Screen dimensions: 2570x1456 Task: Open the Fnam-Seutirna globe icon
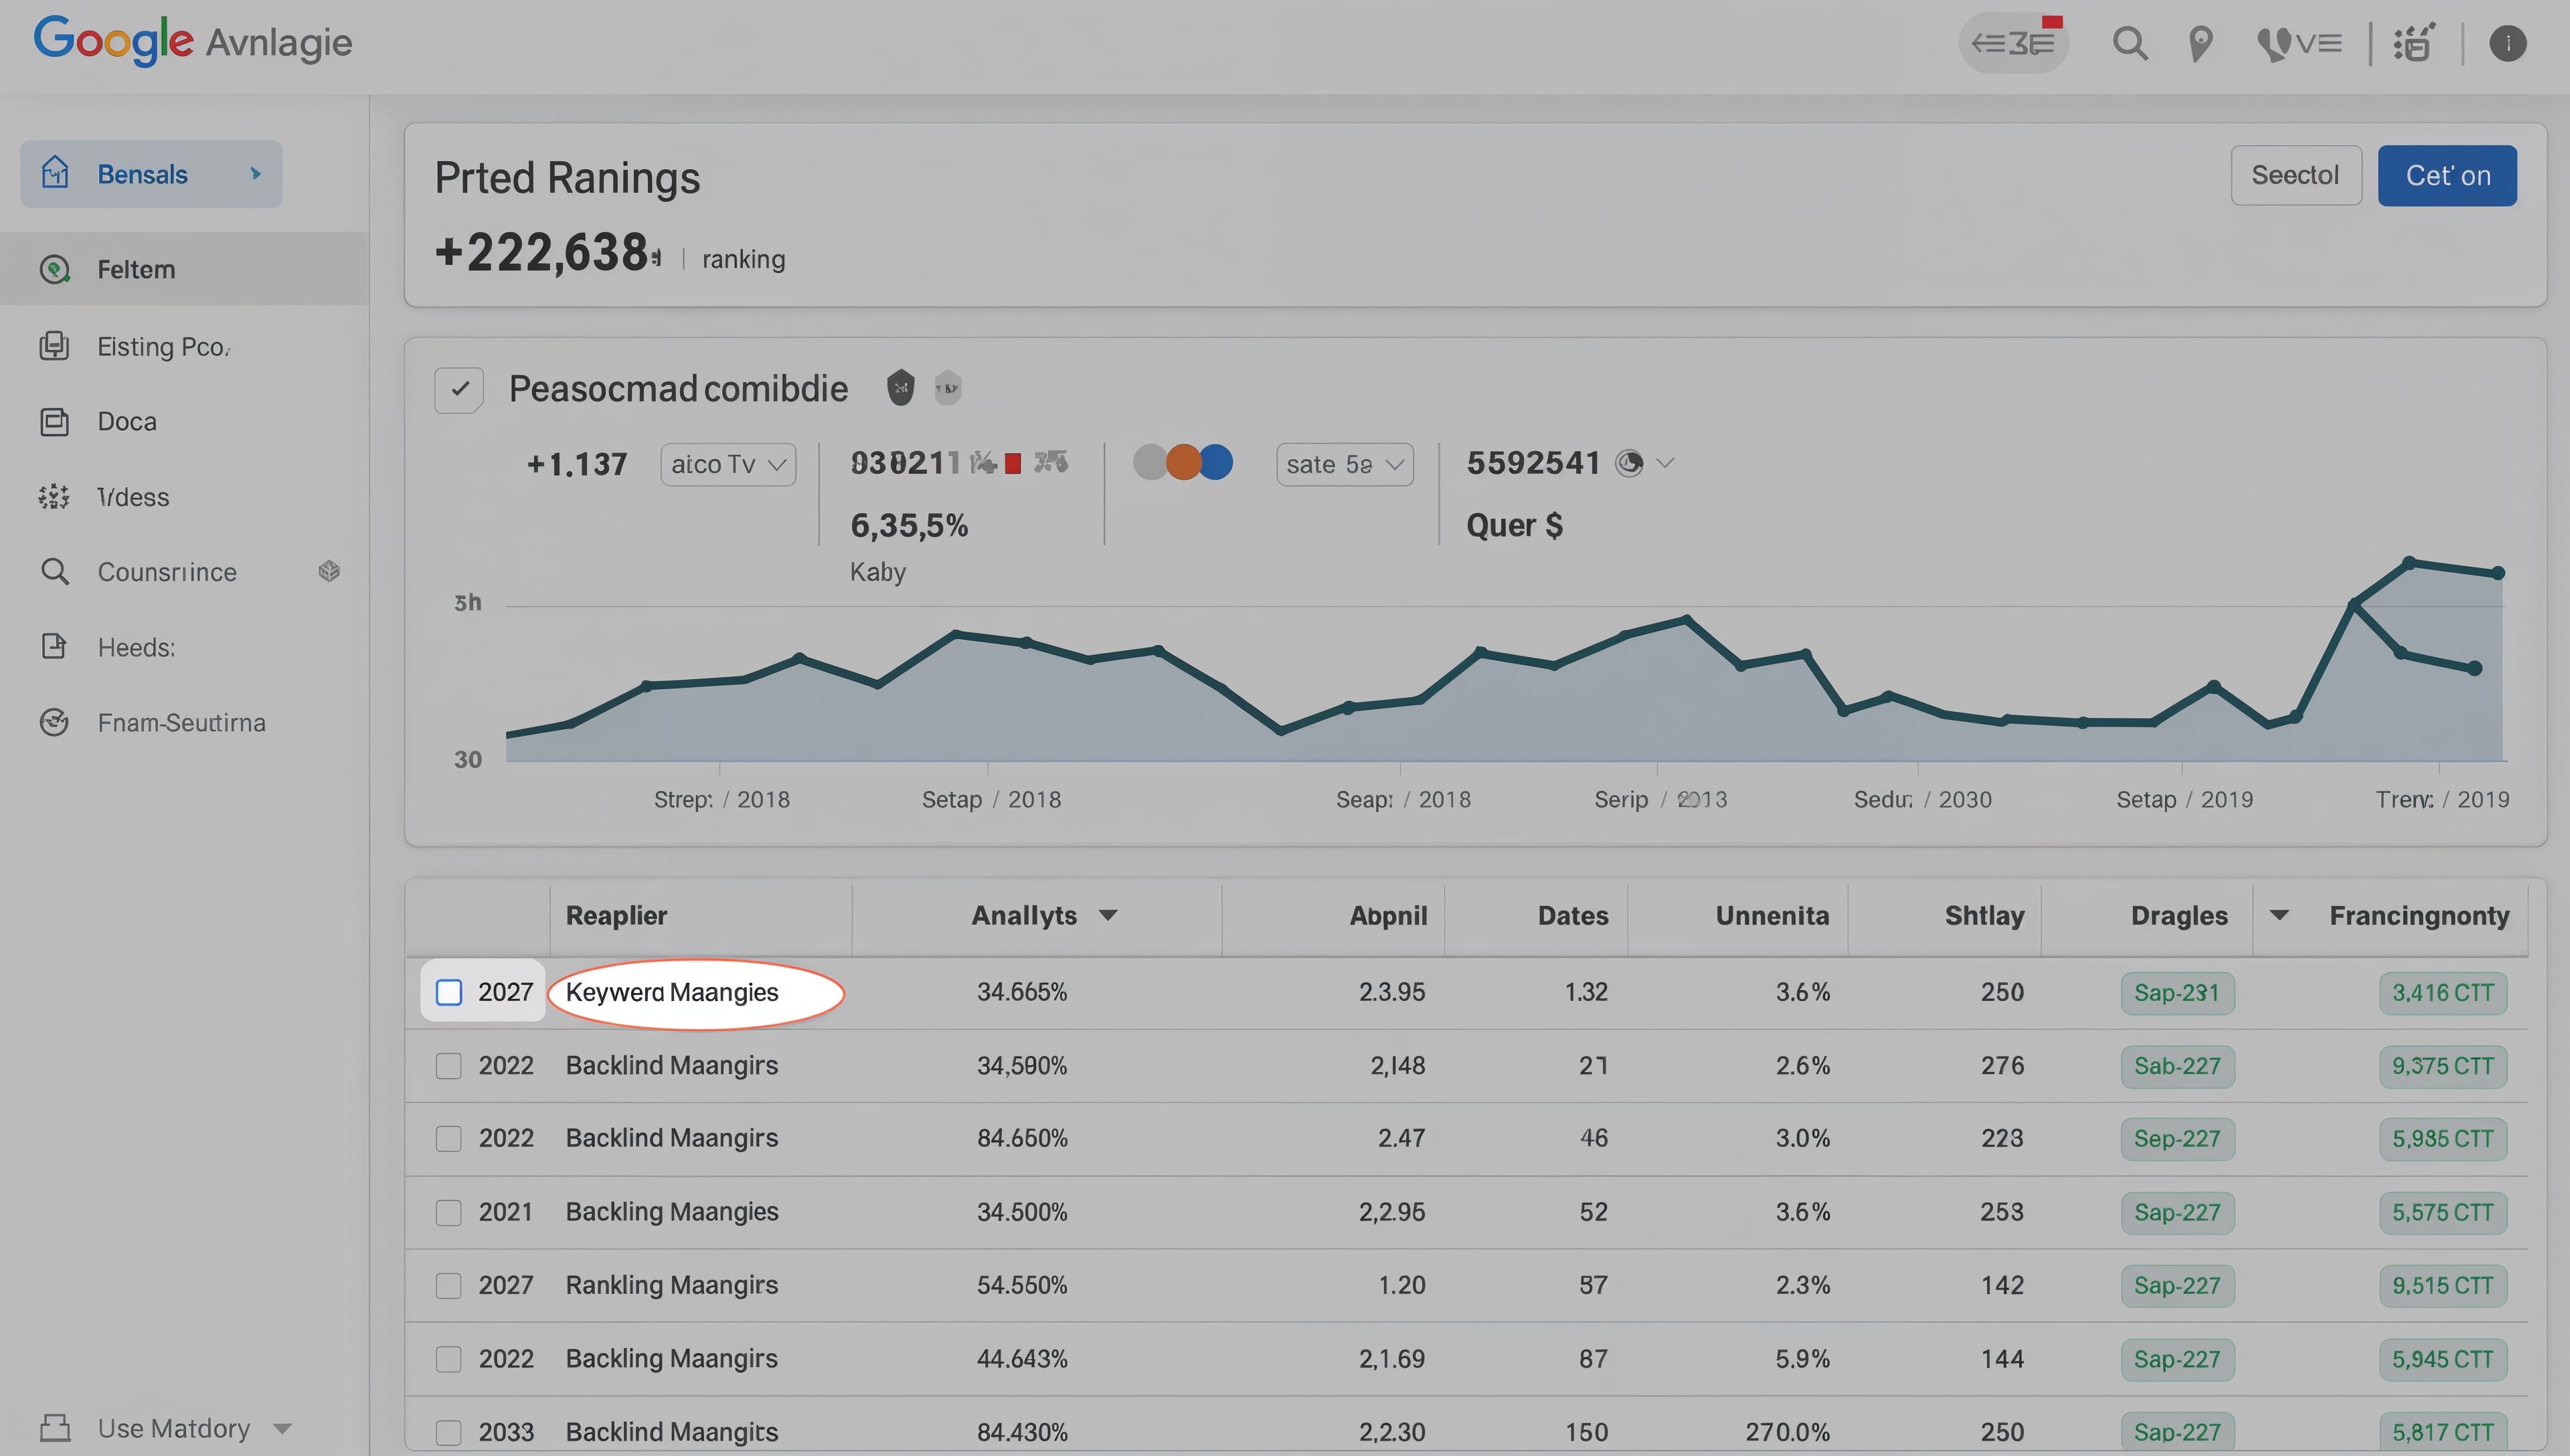click(x=55, y=722)
